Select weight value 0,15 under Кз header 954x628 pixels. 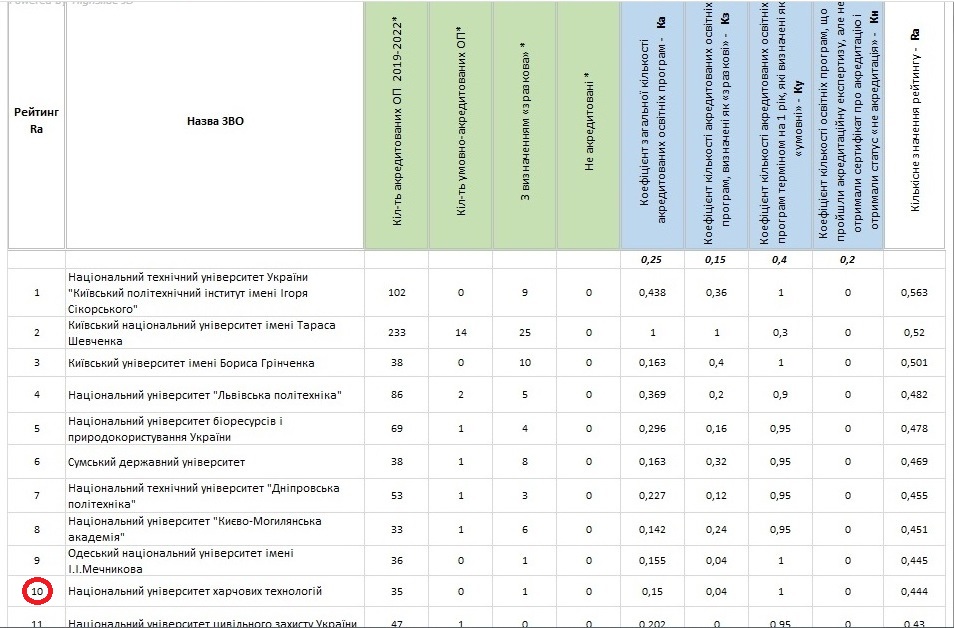pyautogui.click(x=715, y=259)
